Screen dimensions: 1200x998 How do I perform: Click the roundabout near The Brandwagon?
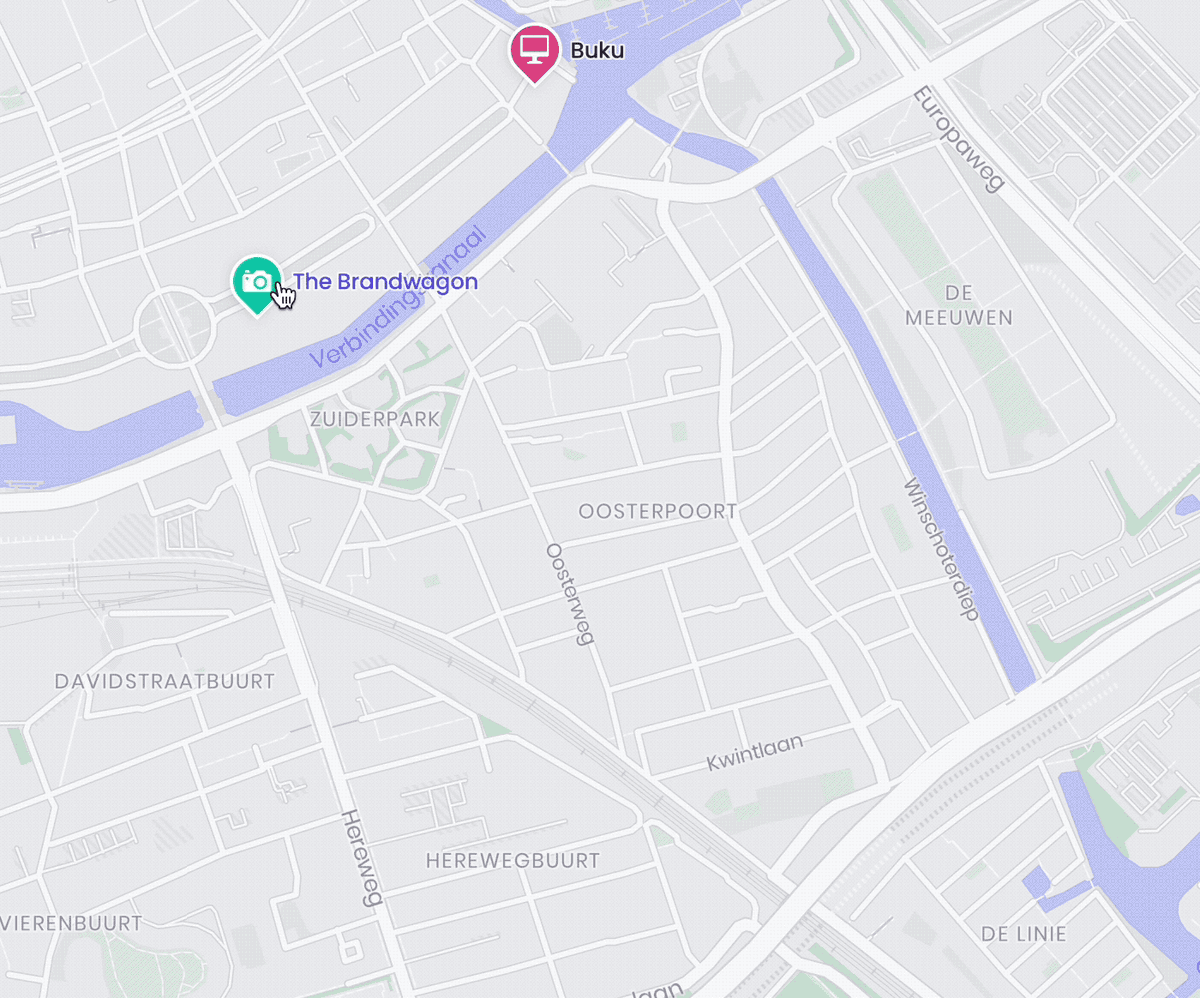(173, 327)
